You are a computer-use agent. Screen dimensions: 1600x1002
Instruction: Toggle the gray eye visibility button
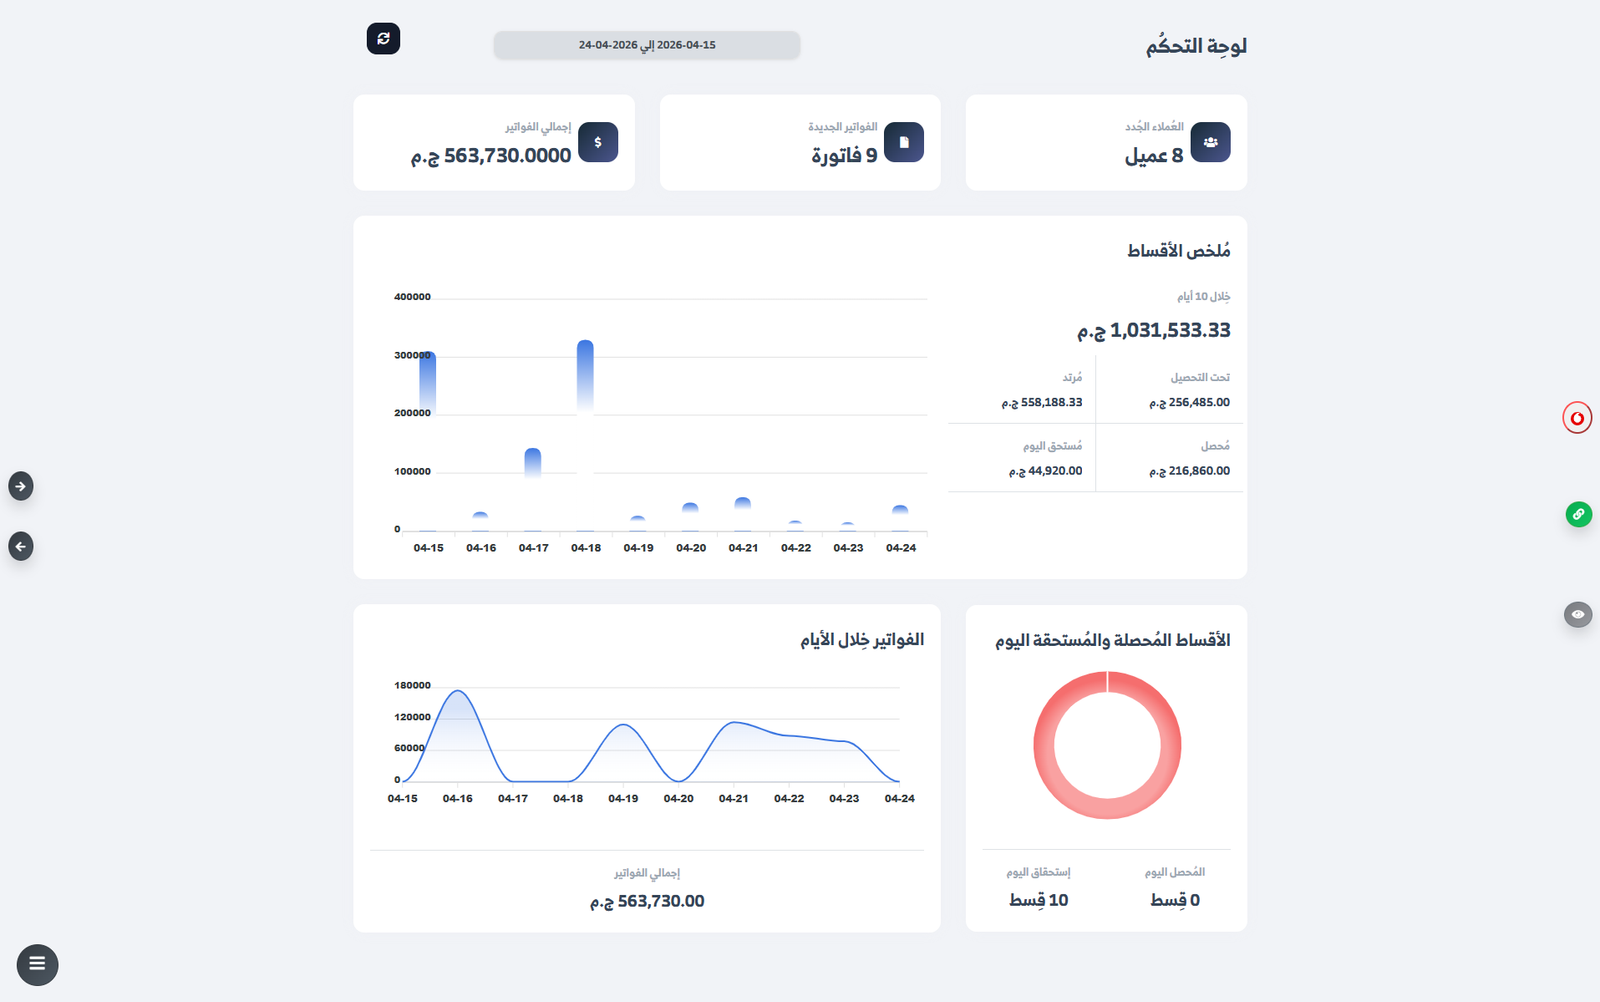[1578, 614]
